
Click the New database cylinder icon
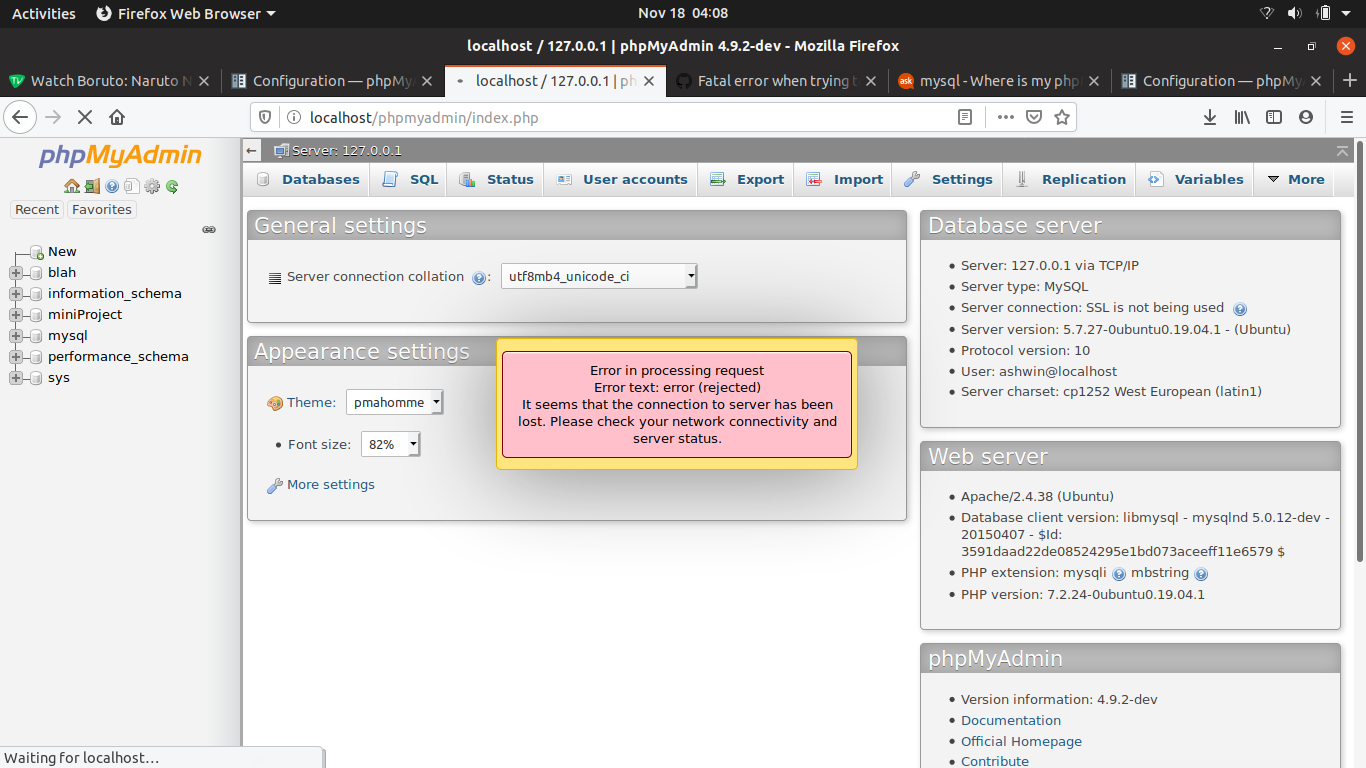37,252
